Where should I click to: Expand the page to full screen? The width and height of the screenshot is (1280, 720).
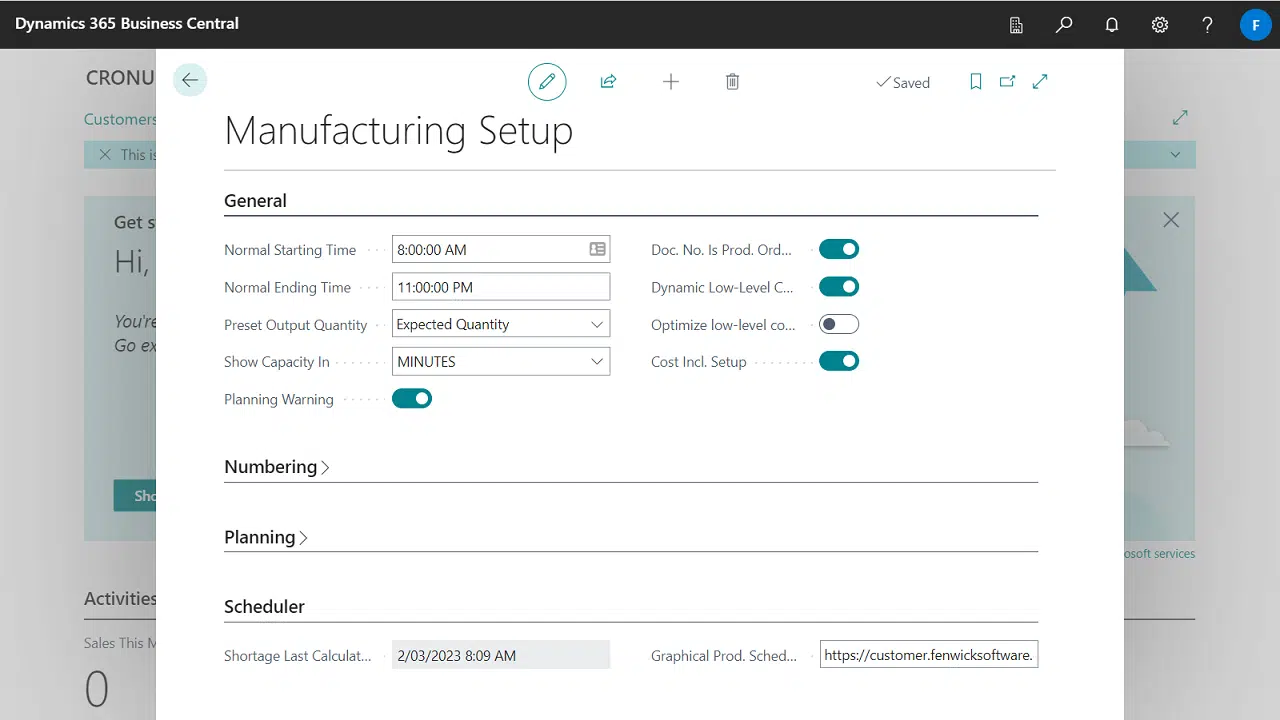click(x=1040, y=81)
